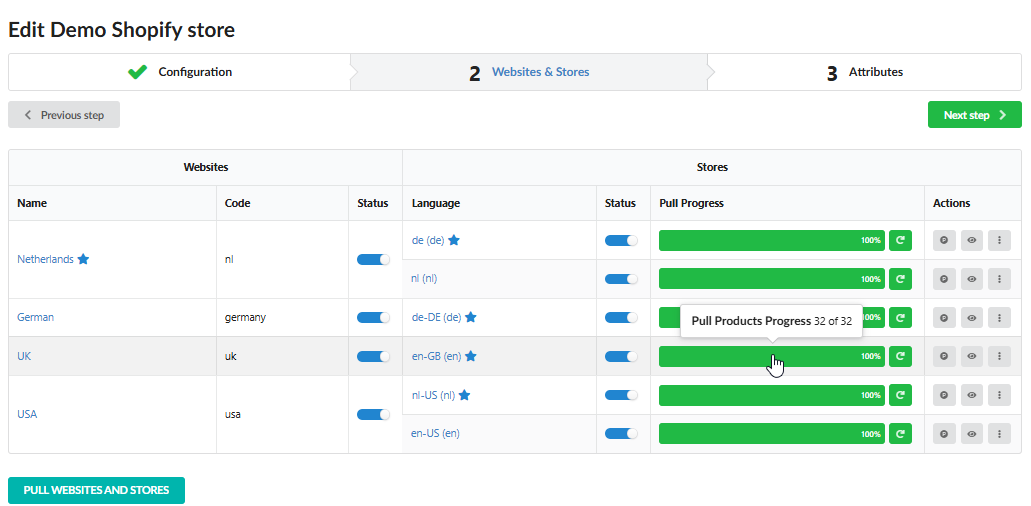Go to the Configuration step tab
The image size is (1031, 506).
[180, 72]
